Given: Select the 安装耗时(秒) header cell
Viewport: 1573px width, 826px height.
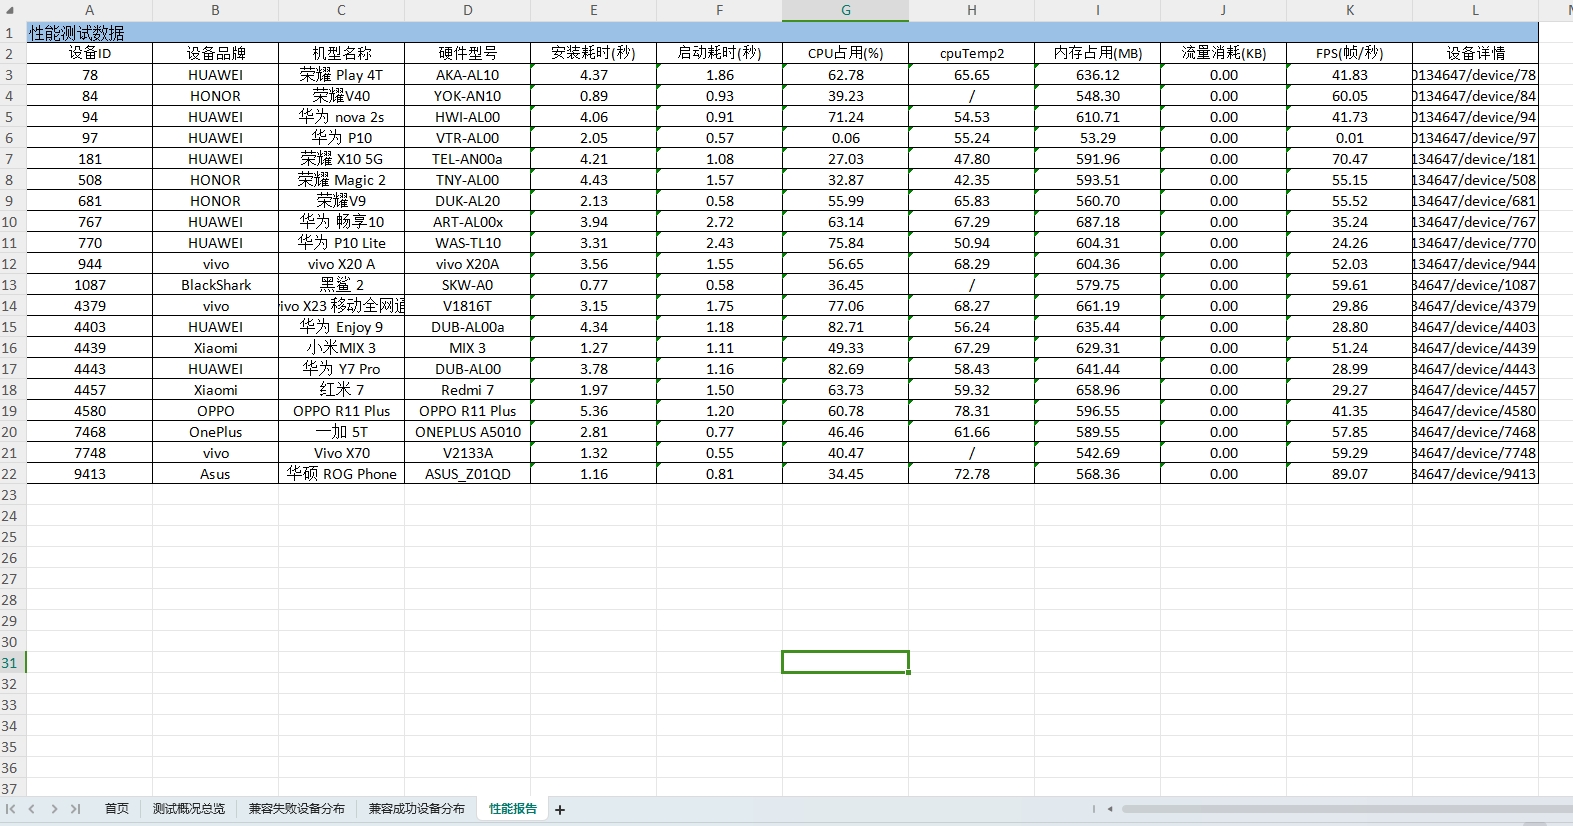Looking at the screenshot, I should coord(593,53).
